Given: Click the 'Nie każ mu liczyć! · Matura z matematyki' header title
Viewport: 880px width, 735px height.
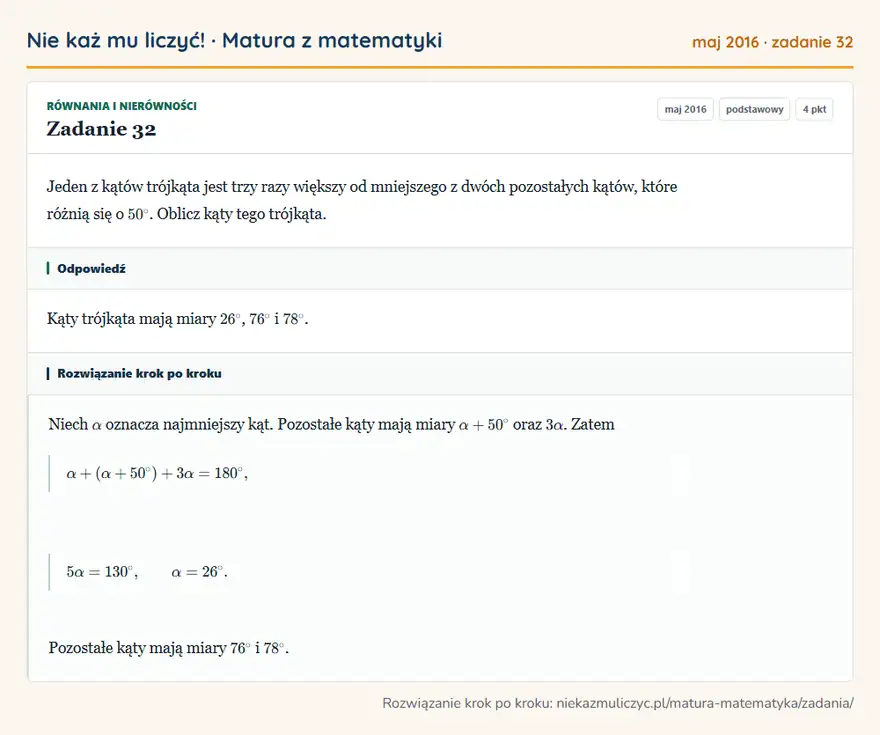Looking at the screenshot, I should pyautogui.click(x=234, y=41).
